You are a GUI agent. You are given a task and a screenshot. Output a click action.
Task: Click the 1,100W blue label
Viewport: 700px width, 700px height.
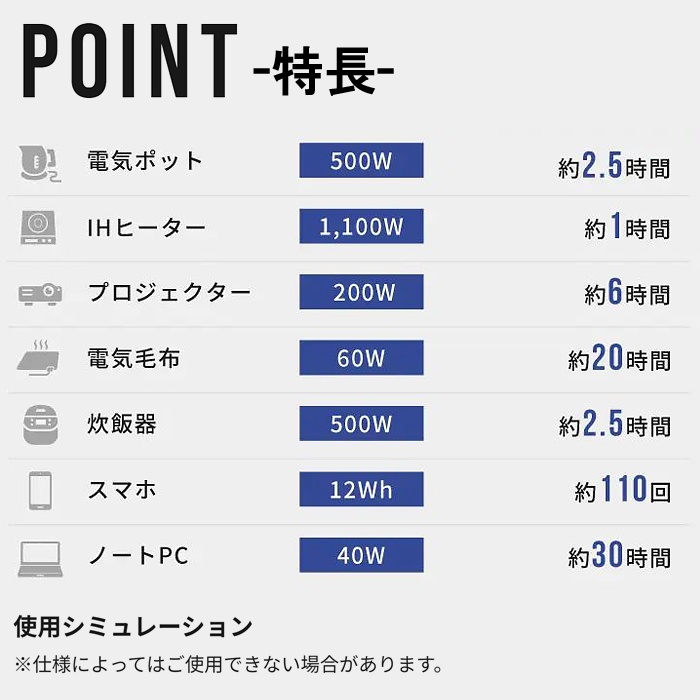[x=361, y=226]
